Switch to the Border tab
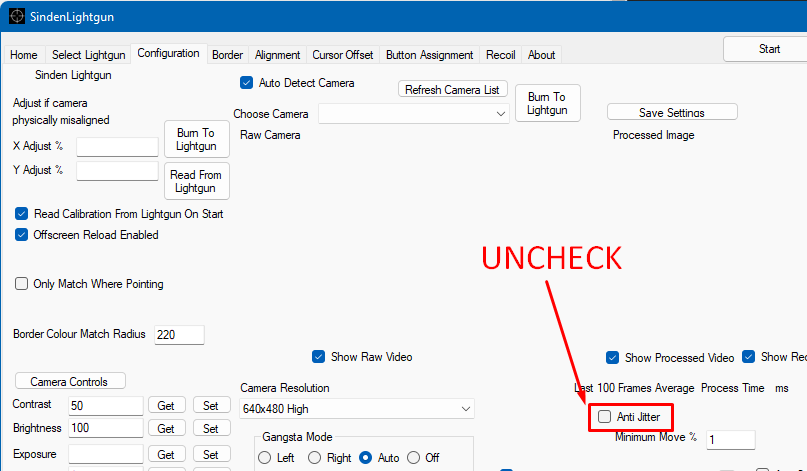The width and height of the screenshot is (807, 471). [x=227, y=55]
